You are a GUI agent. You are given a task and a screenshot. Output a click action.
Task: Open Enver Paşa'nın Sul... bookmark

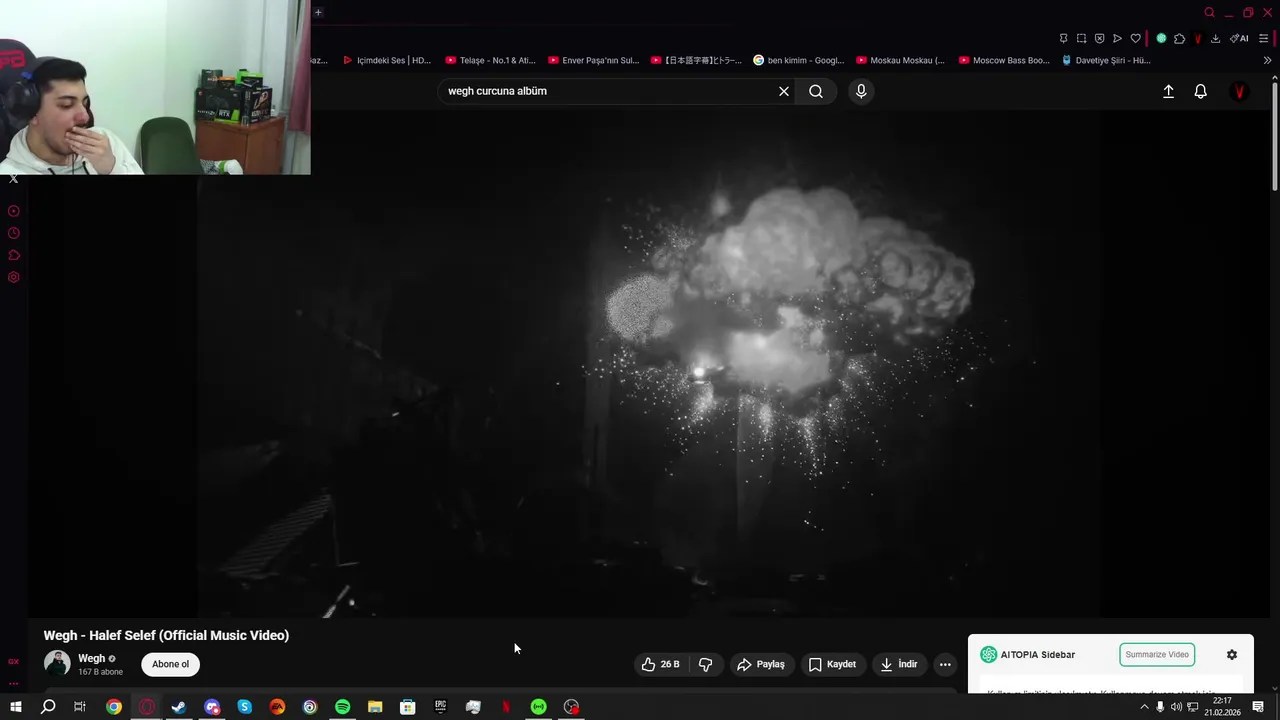pos(593,60)
